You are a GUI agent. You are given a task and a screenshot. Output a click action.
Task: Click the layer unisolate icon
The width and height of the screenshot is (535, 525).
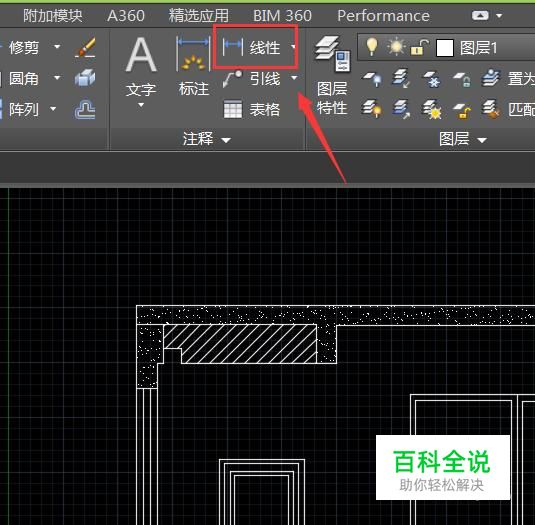click(401, 109)
